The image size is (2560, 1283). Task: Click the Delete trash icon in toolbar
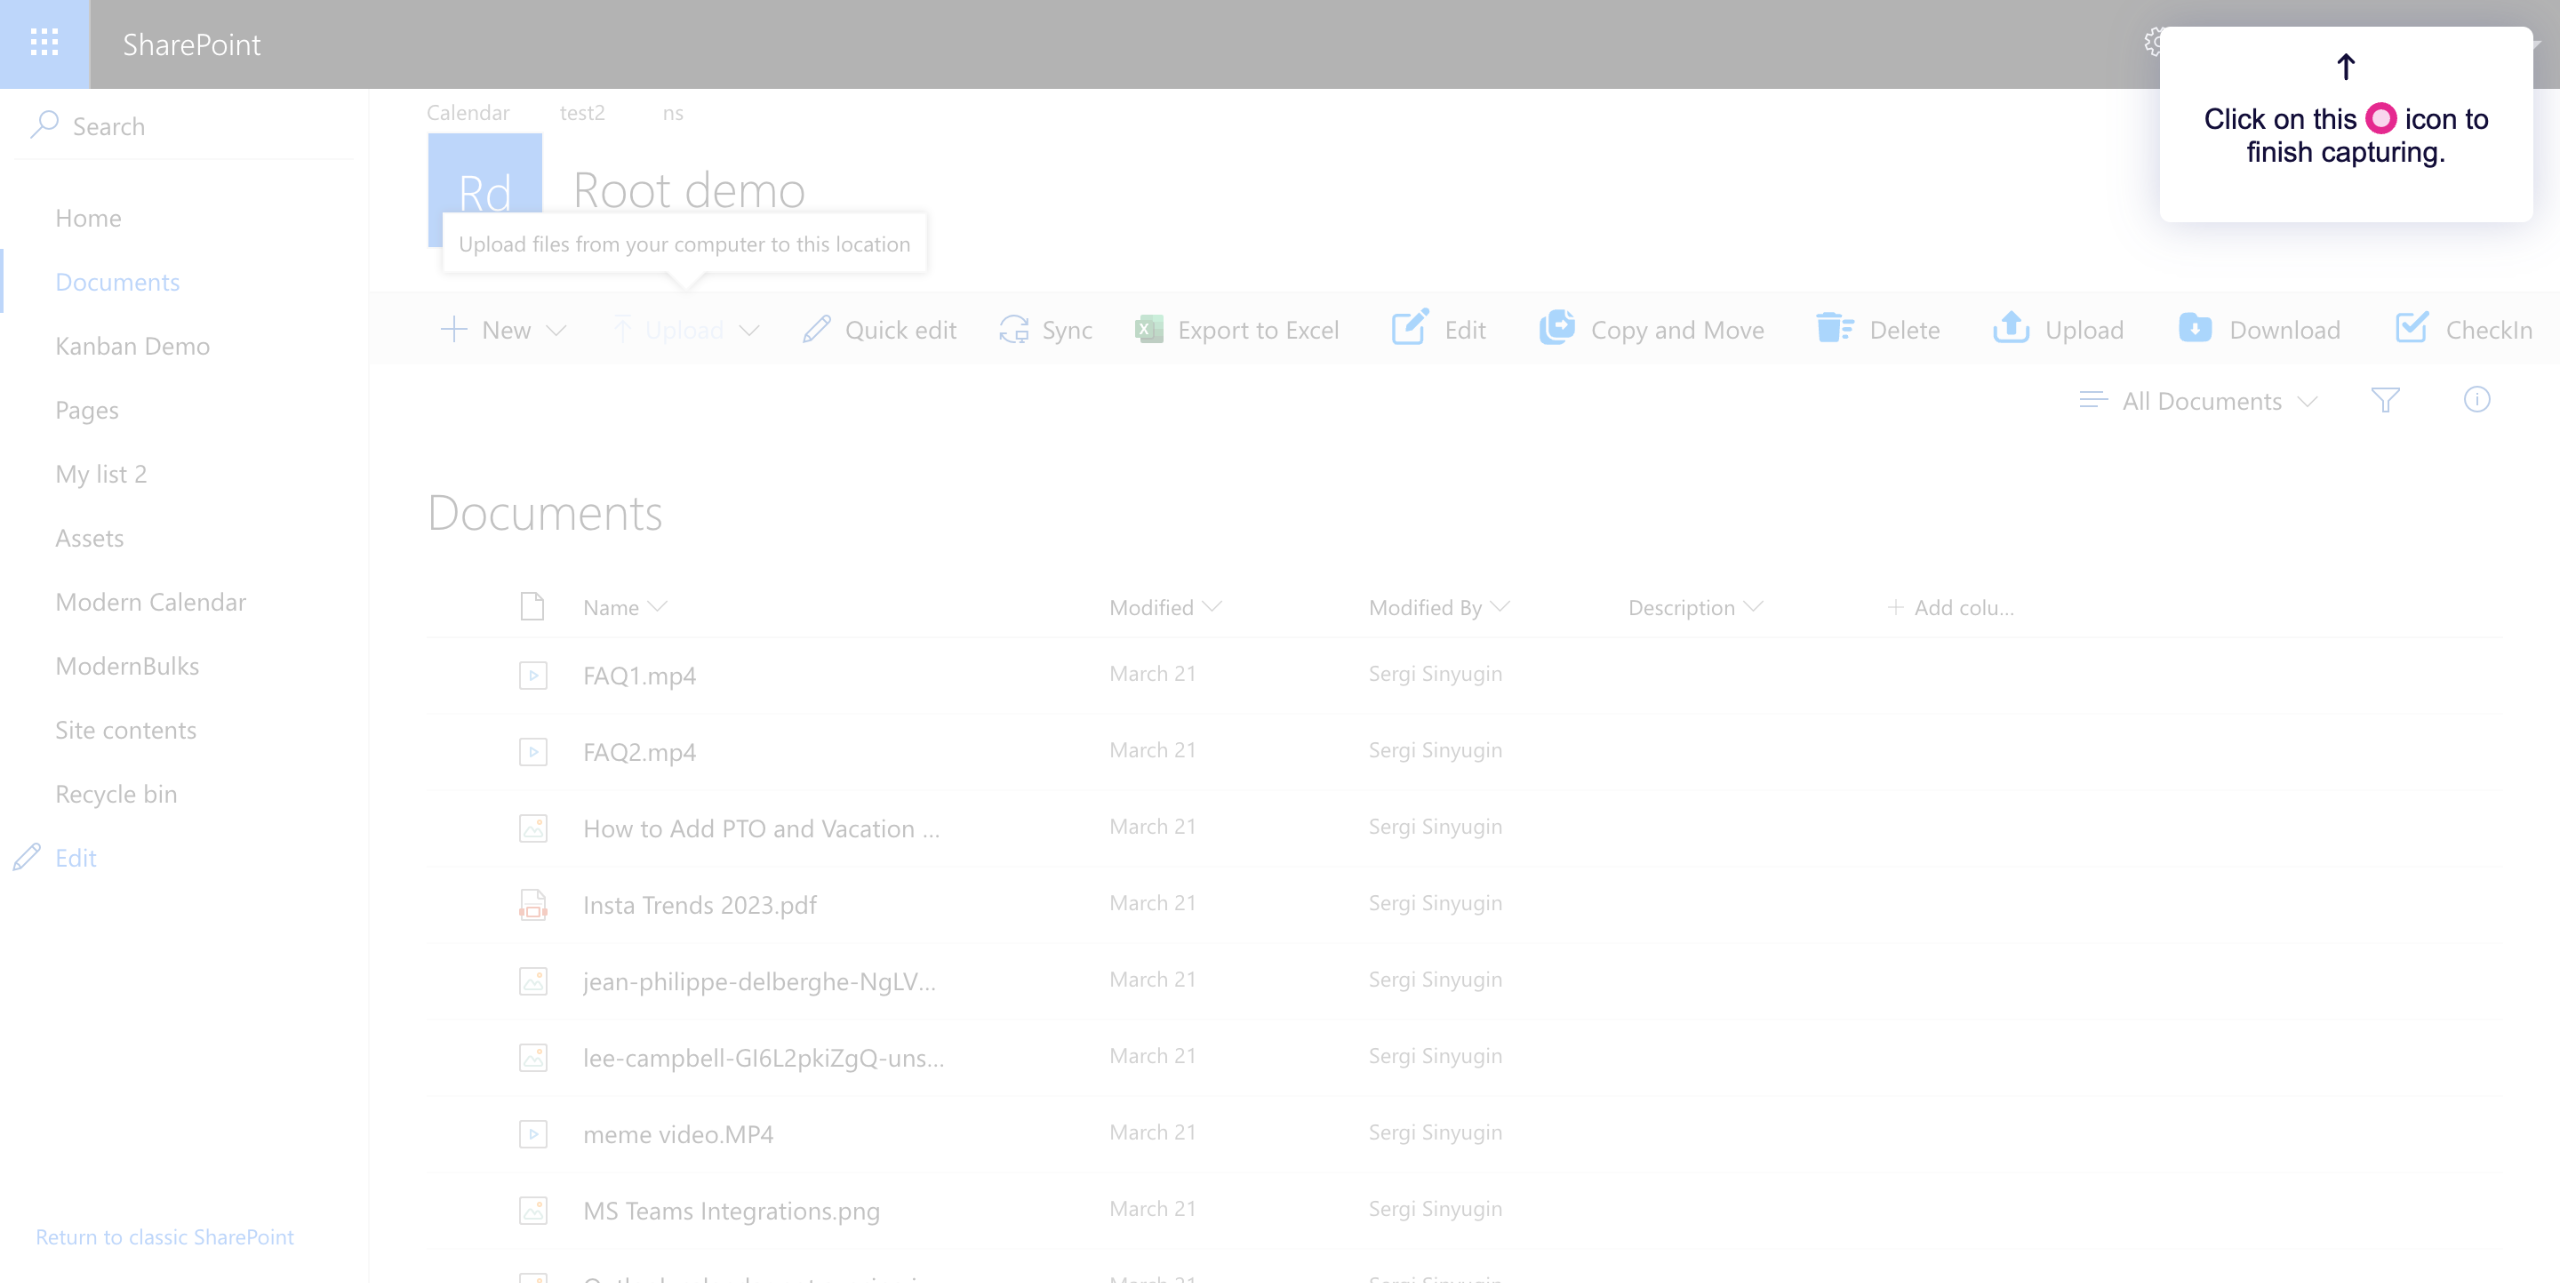pyautogui.click(x=1834, y=328)
